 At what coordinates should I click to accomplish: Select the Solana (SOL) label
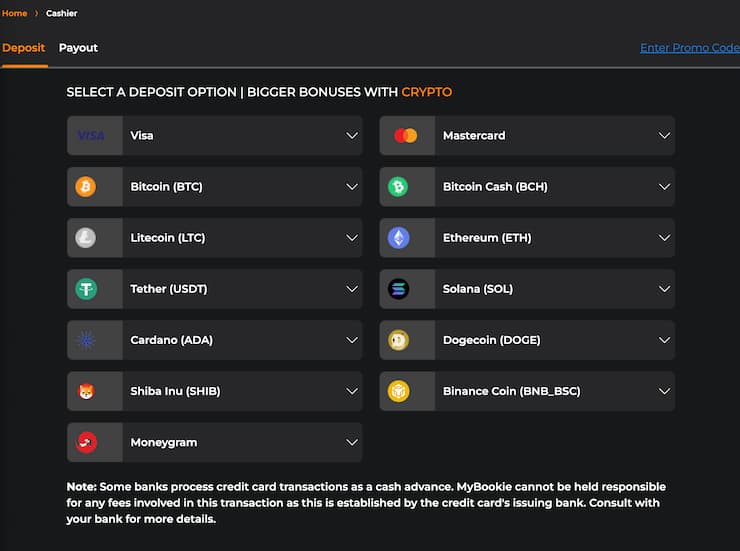tap(478, 289)
